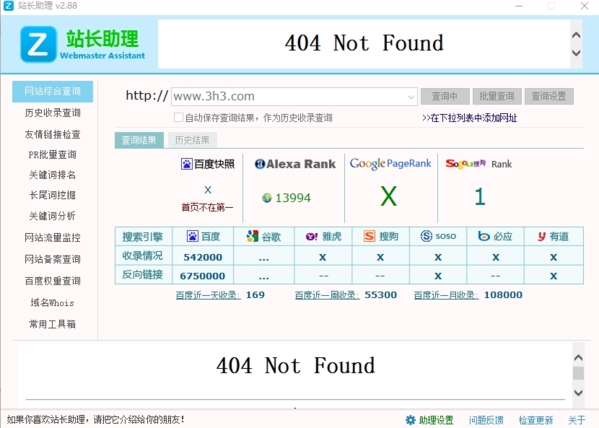This screenshot has height=428, width=599.
Task: Click the Baidu 收录情况 value 542000
Action: (x=203, y=257)
